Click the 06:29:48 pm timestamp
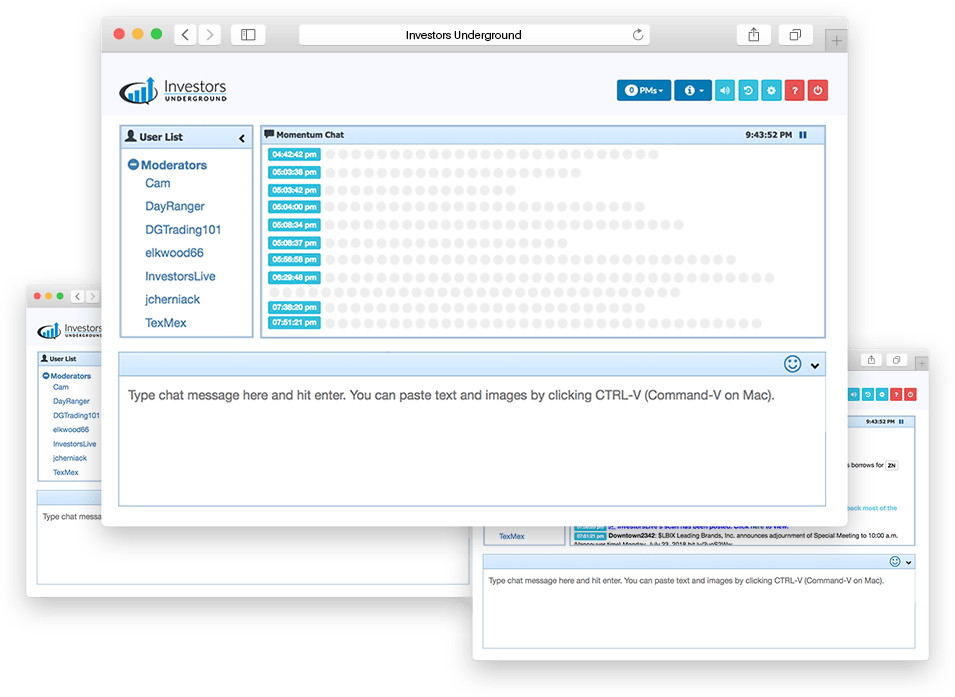The width and height of the screenshot is (955, 697). (294, 277)
